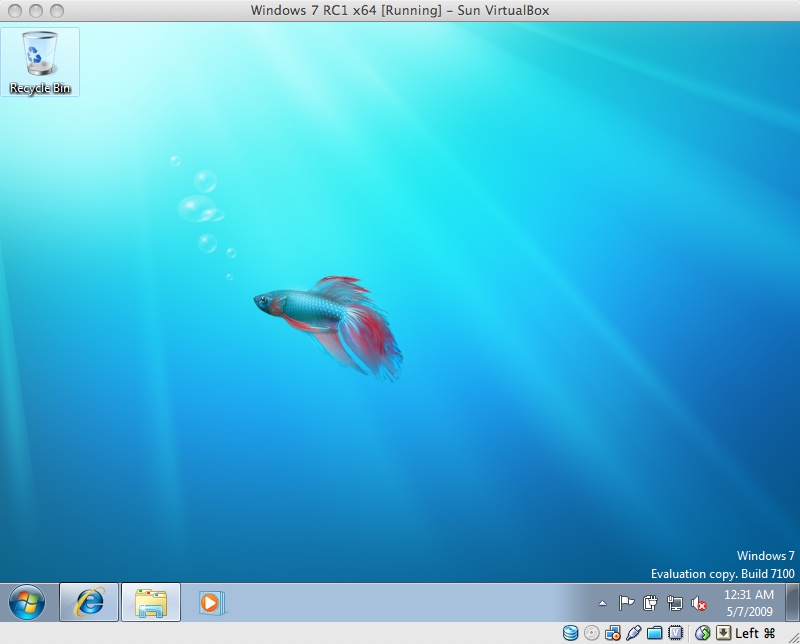Toggle the VirtualBox mouse integration indicator
800x644 pixels.
pyautogui.click(x=702, y=633)
